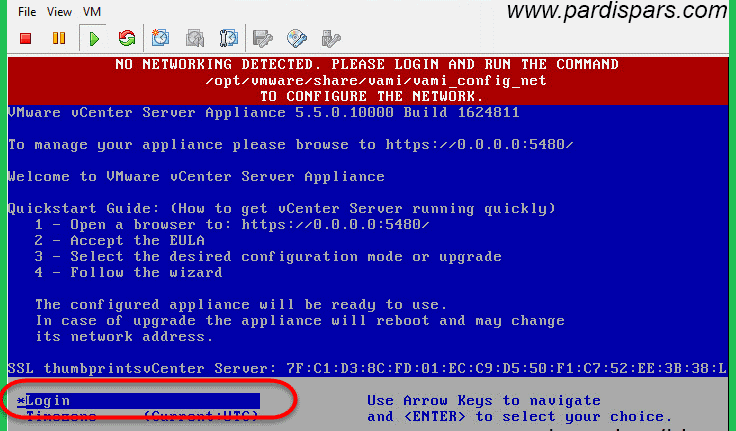This screenshot has width=736, height=431.
Task: Click the 'its network address.' line
Action: (124, 337)
